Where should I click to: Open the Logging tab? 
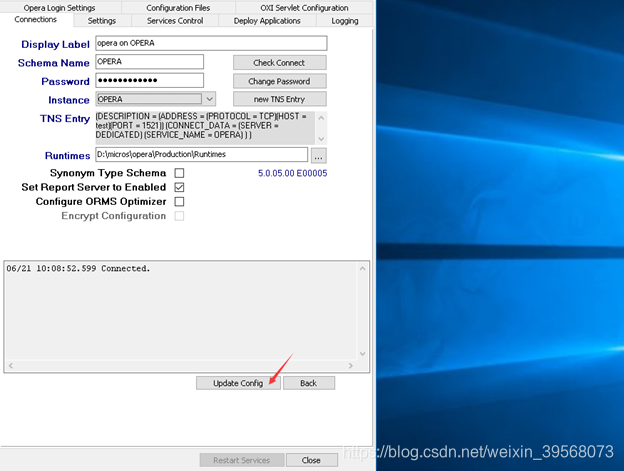coord(345,21)
